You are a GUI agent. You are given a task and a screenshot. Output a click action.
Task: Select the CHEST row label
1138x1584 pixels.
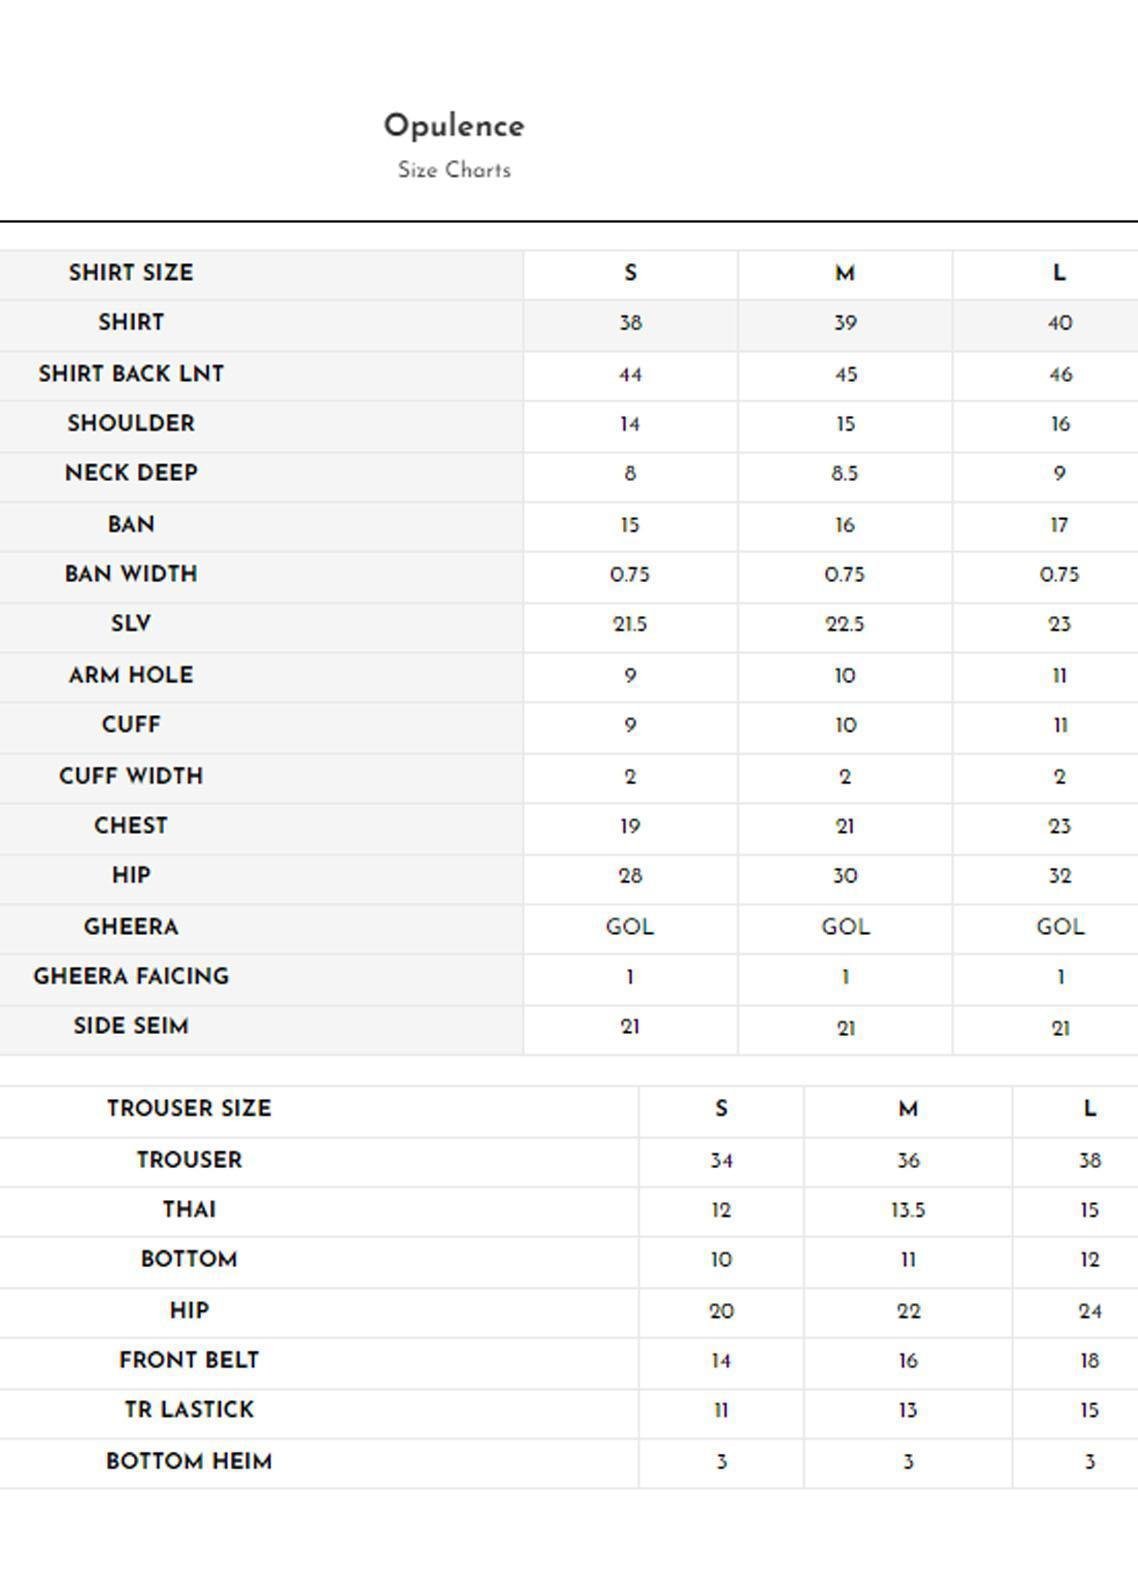(131, 826)
